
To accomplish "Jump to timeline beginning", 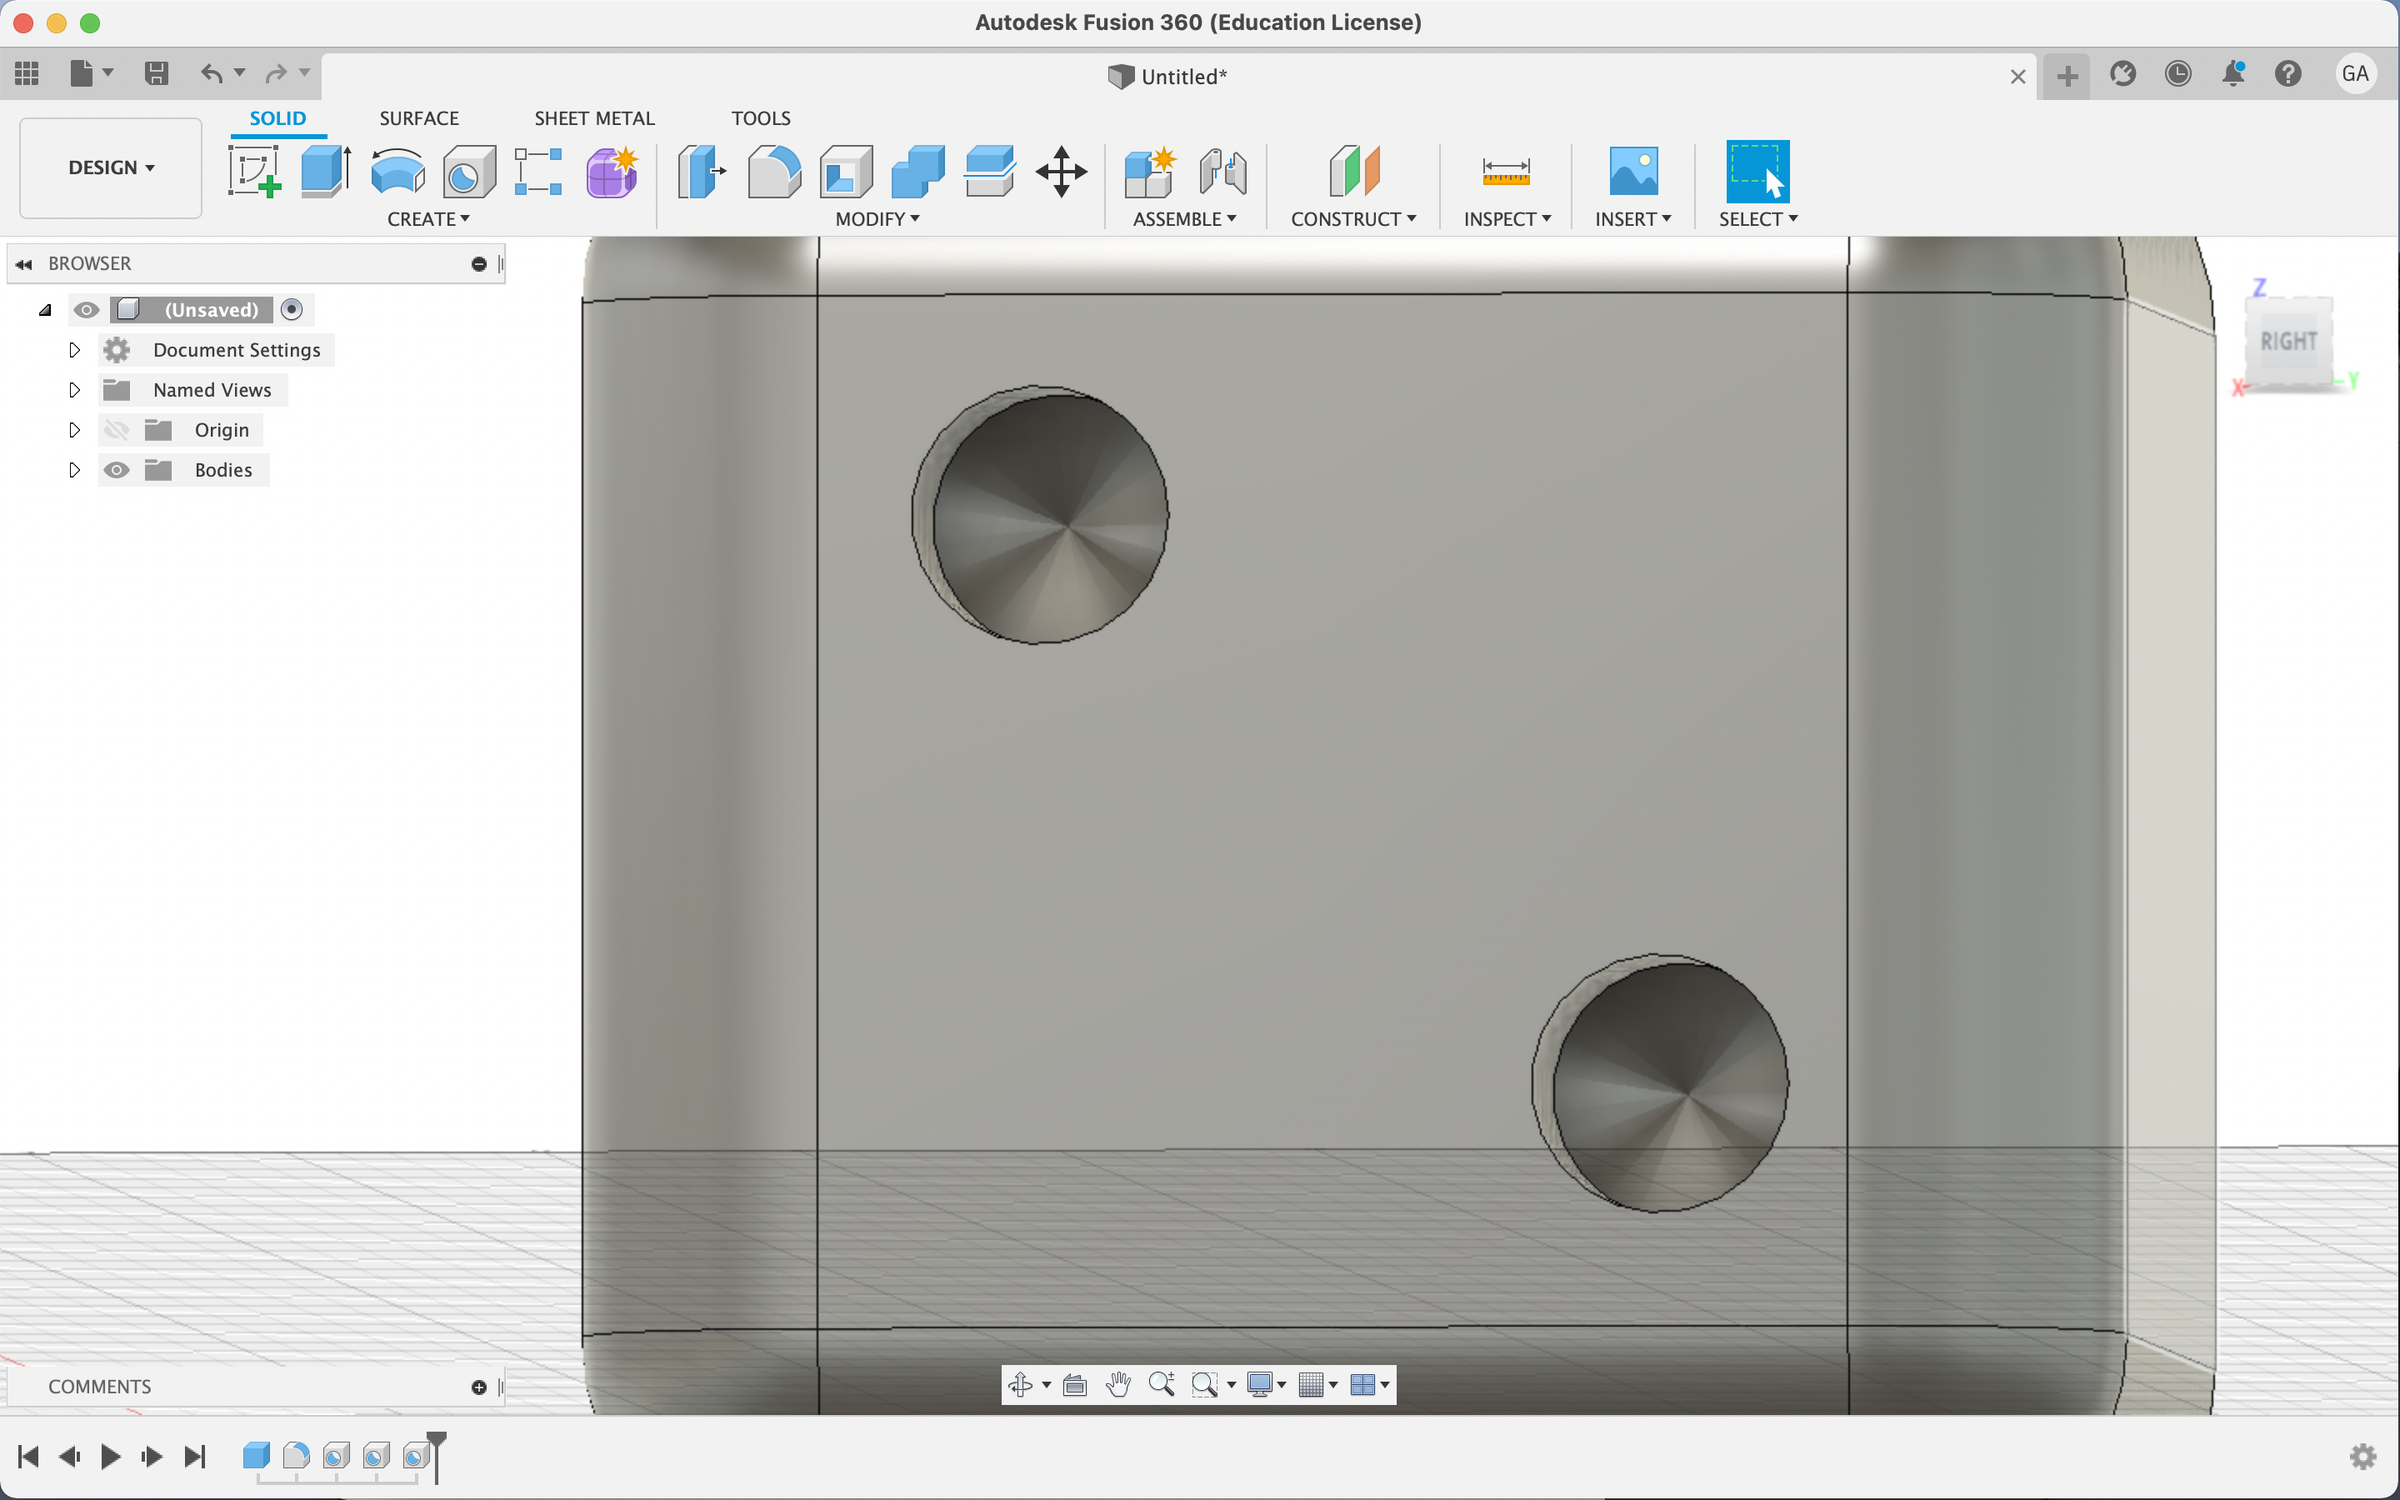I will coord(28,1456).
